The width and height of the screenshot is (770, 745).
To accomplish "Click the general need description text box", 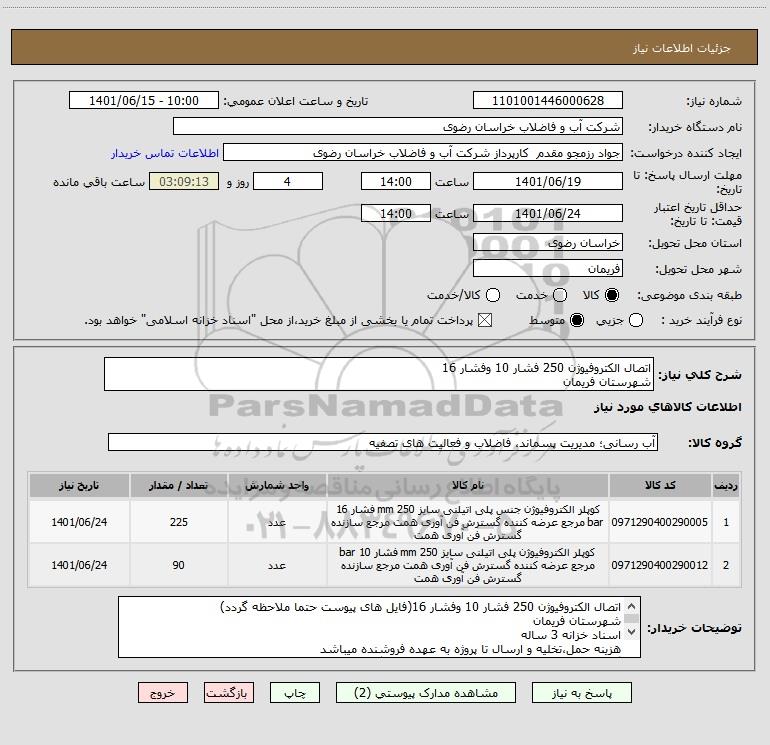I will tap(379, 375).
